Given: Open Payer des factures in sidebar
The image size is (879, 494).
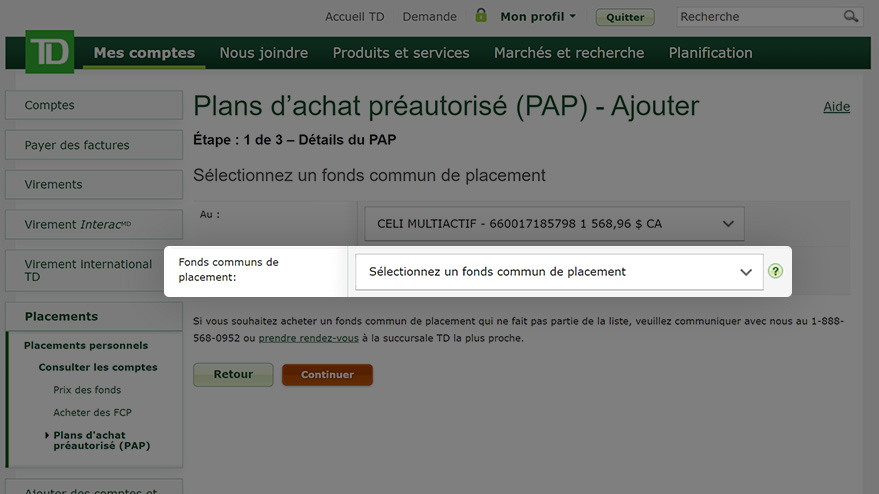Looking at the screenshot, I should [x=94, y=145].
